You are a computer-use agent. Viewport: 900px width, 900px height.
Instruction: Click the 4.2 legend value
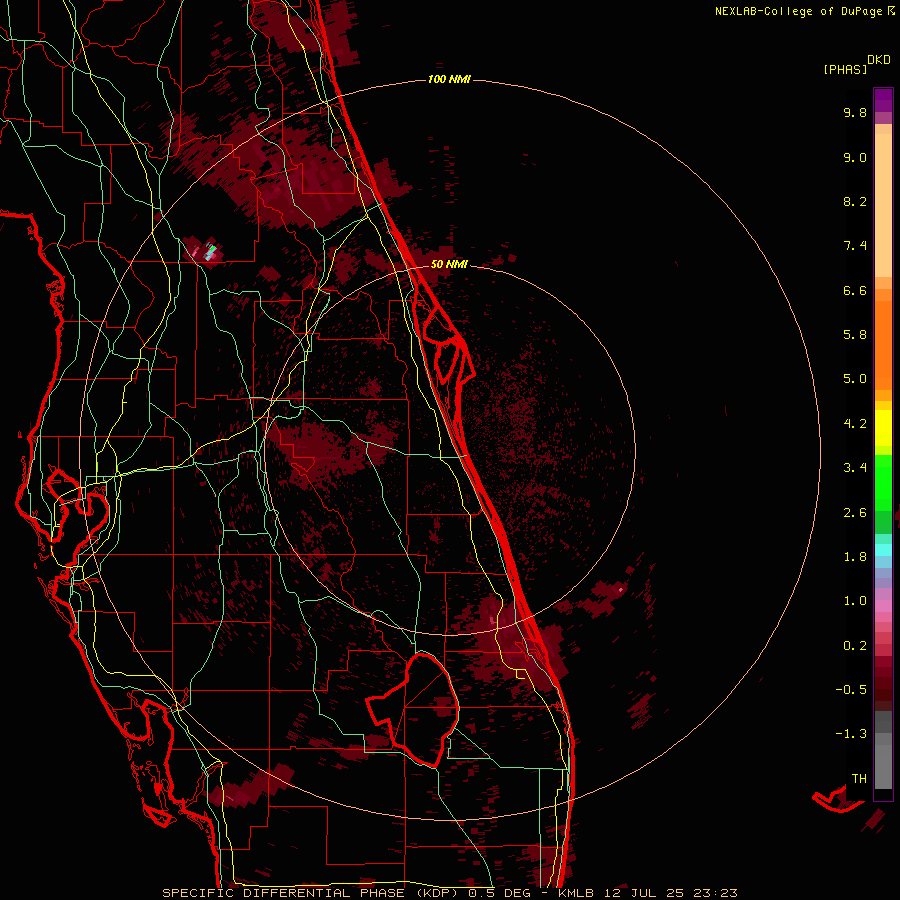pos(855,424)
